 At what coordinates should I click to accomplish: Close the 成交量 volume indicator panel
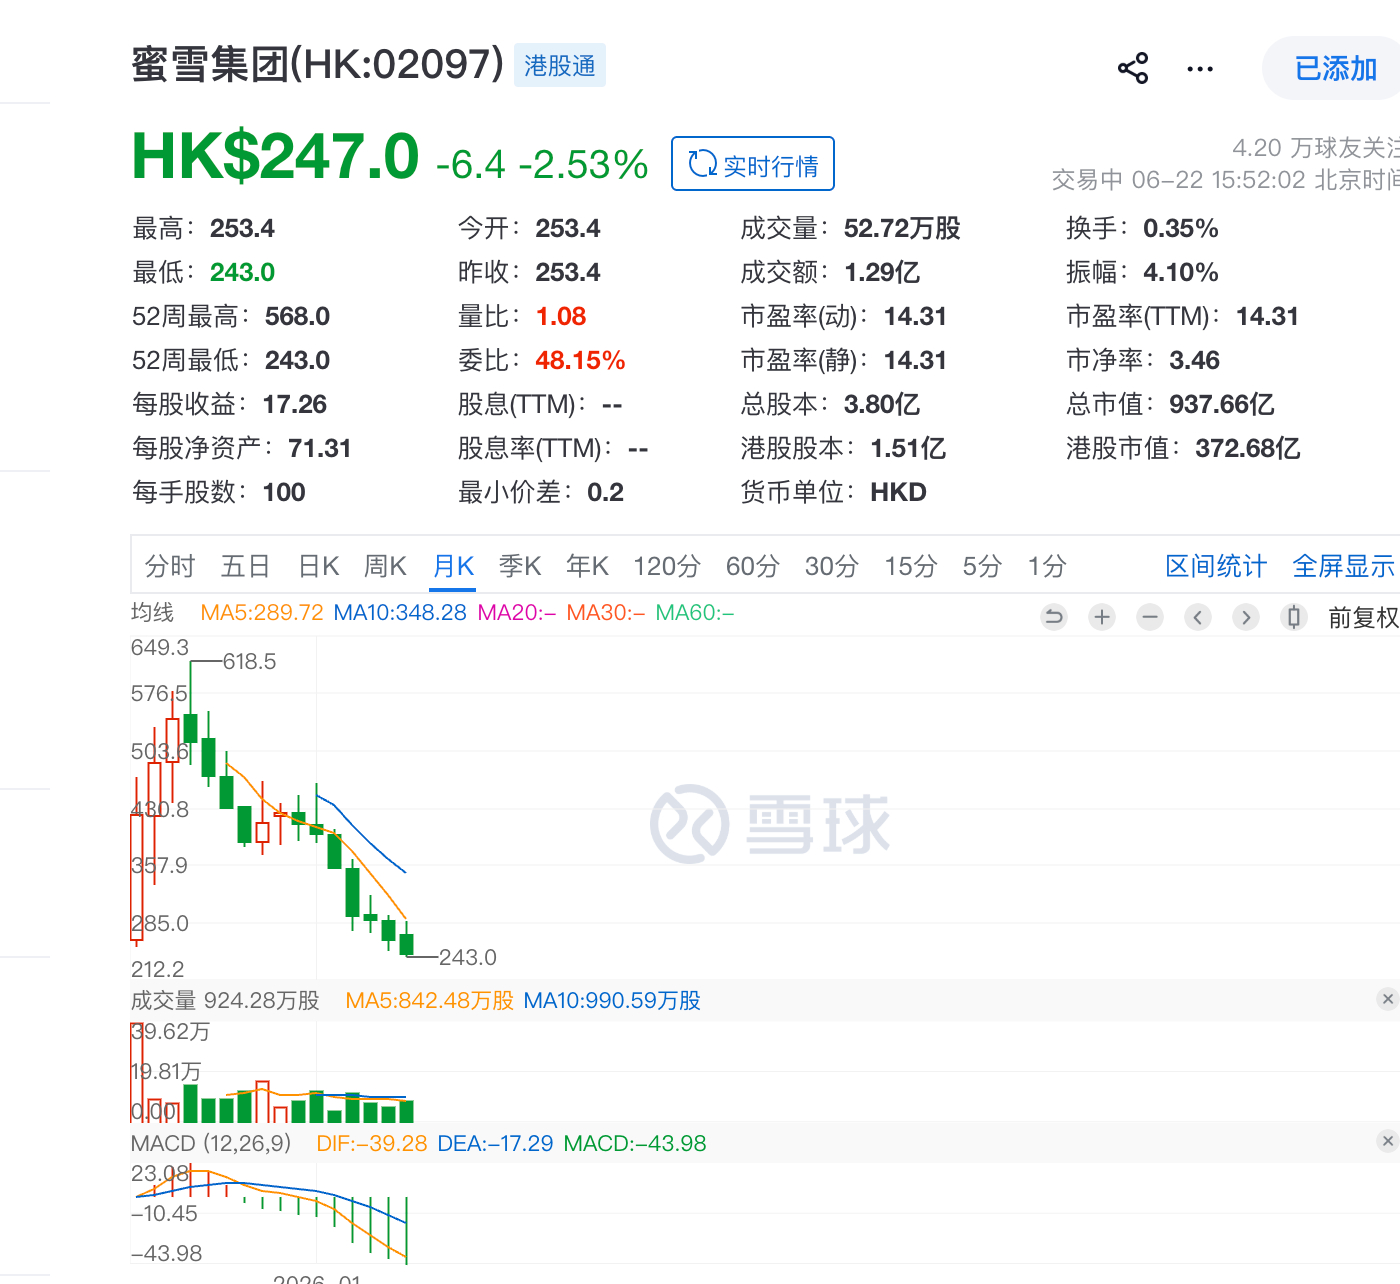point(1387,999)
